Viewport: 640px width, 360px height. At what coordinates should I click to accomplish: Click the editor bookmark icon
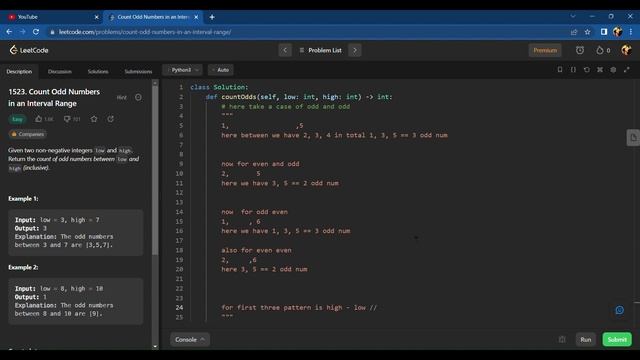coord(560,70)
